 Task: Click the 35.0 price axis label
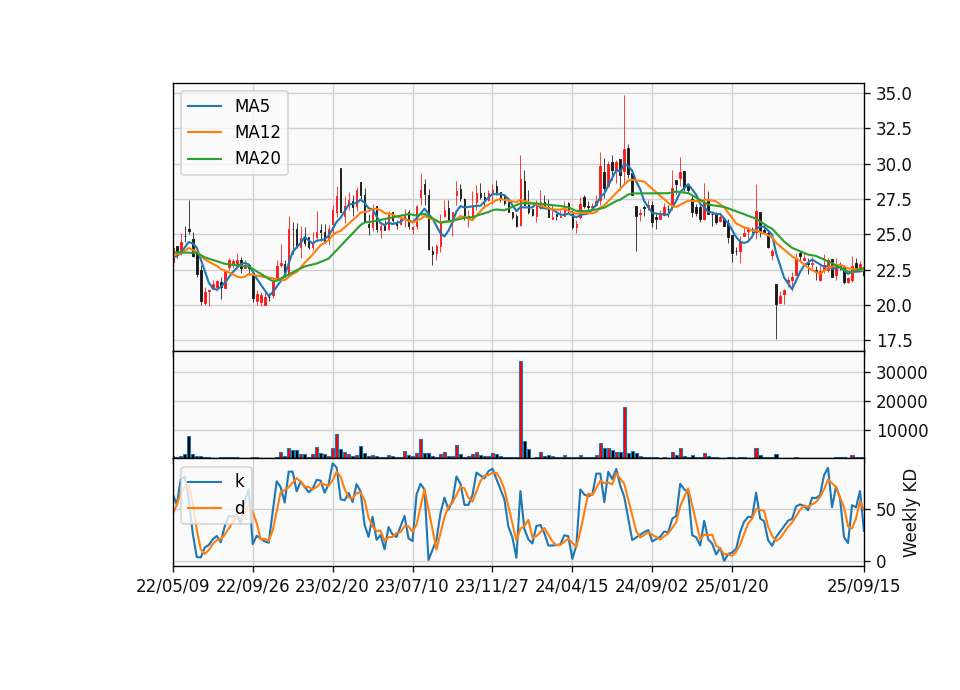(x=894, y=94)
